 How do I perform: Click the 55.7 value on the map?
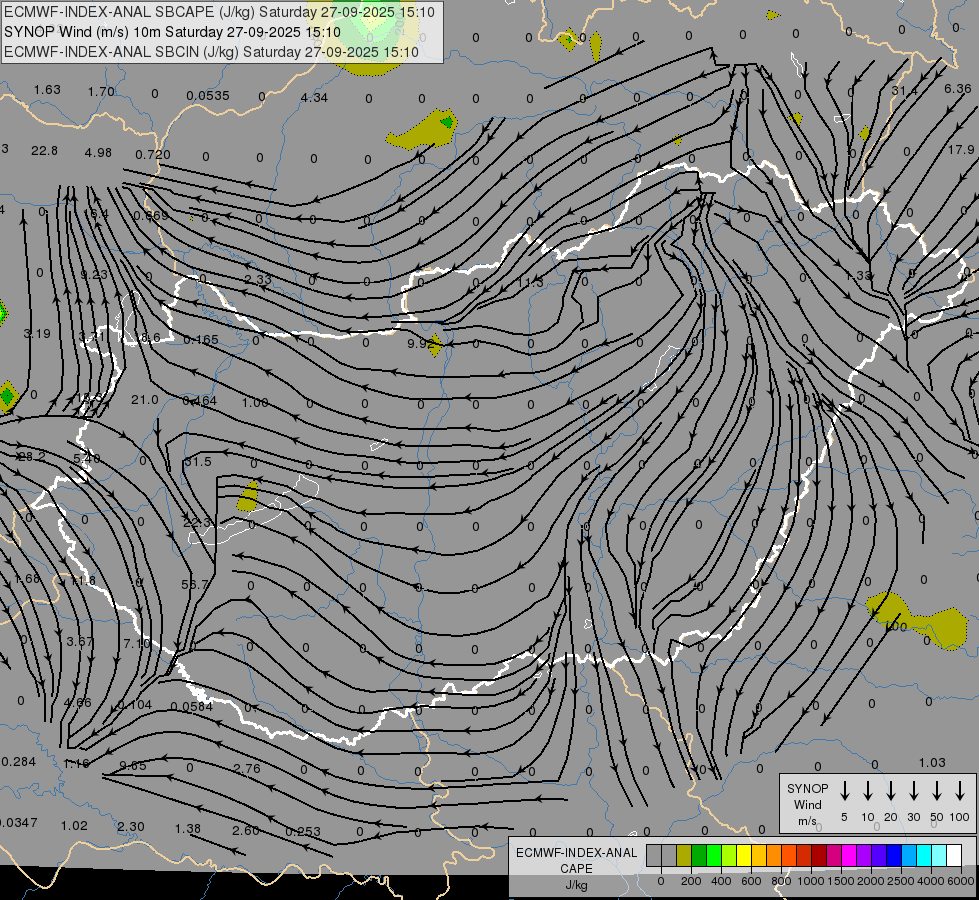tap(195, 585)
